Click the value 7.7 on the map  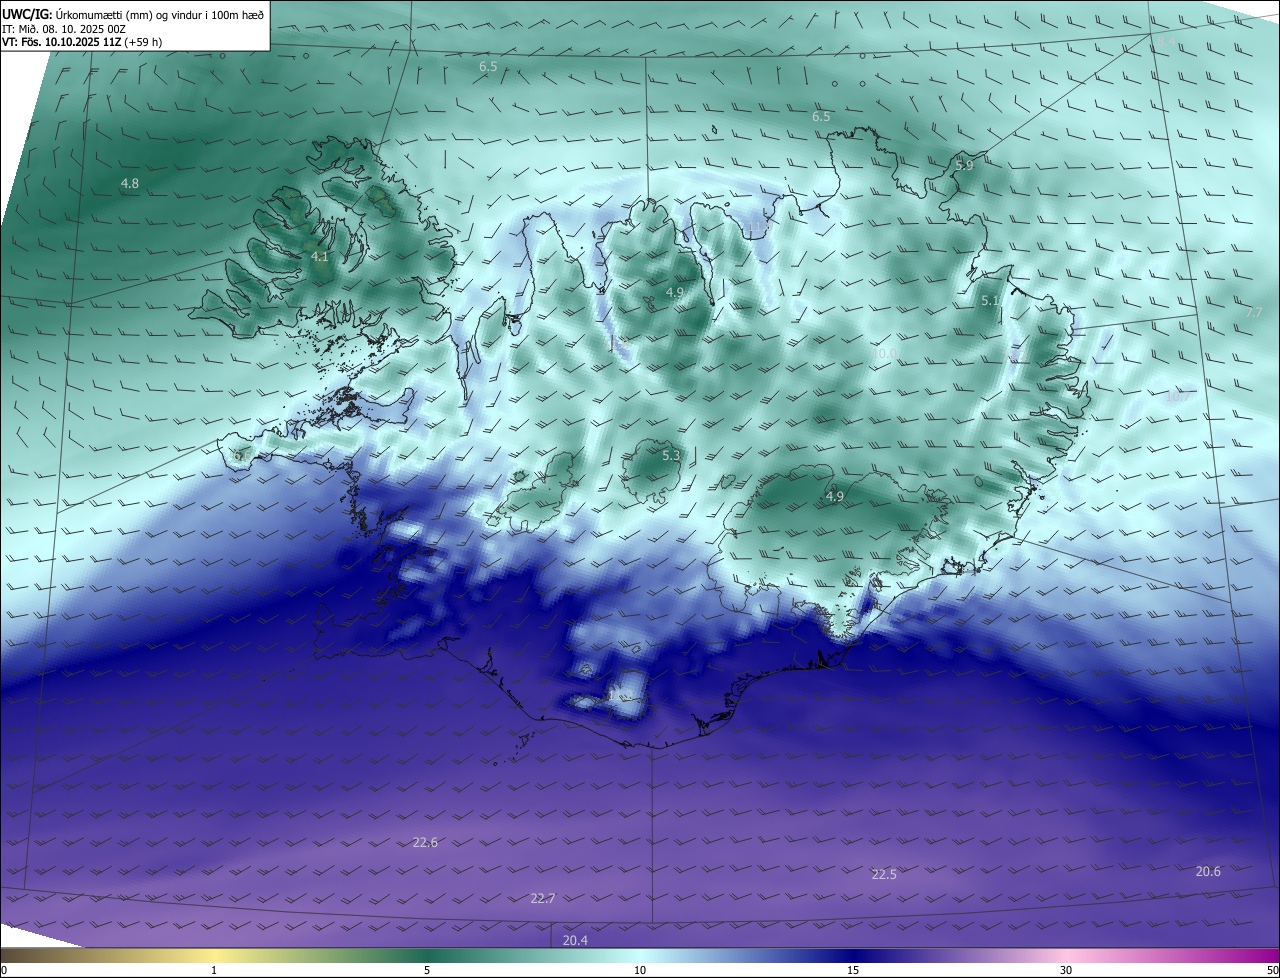click(1253, 313)
